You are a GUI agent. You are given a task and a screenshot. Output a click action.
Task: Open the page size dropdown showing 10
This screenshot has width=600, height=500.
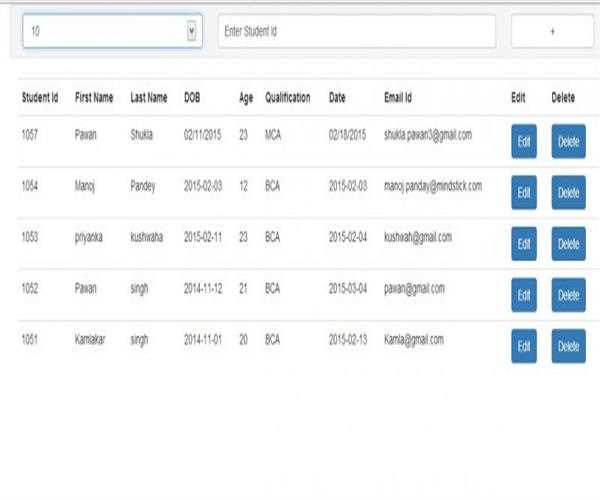pyautogui.click(x=111, y=31)
